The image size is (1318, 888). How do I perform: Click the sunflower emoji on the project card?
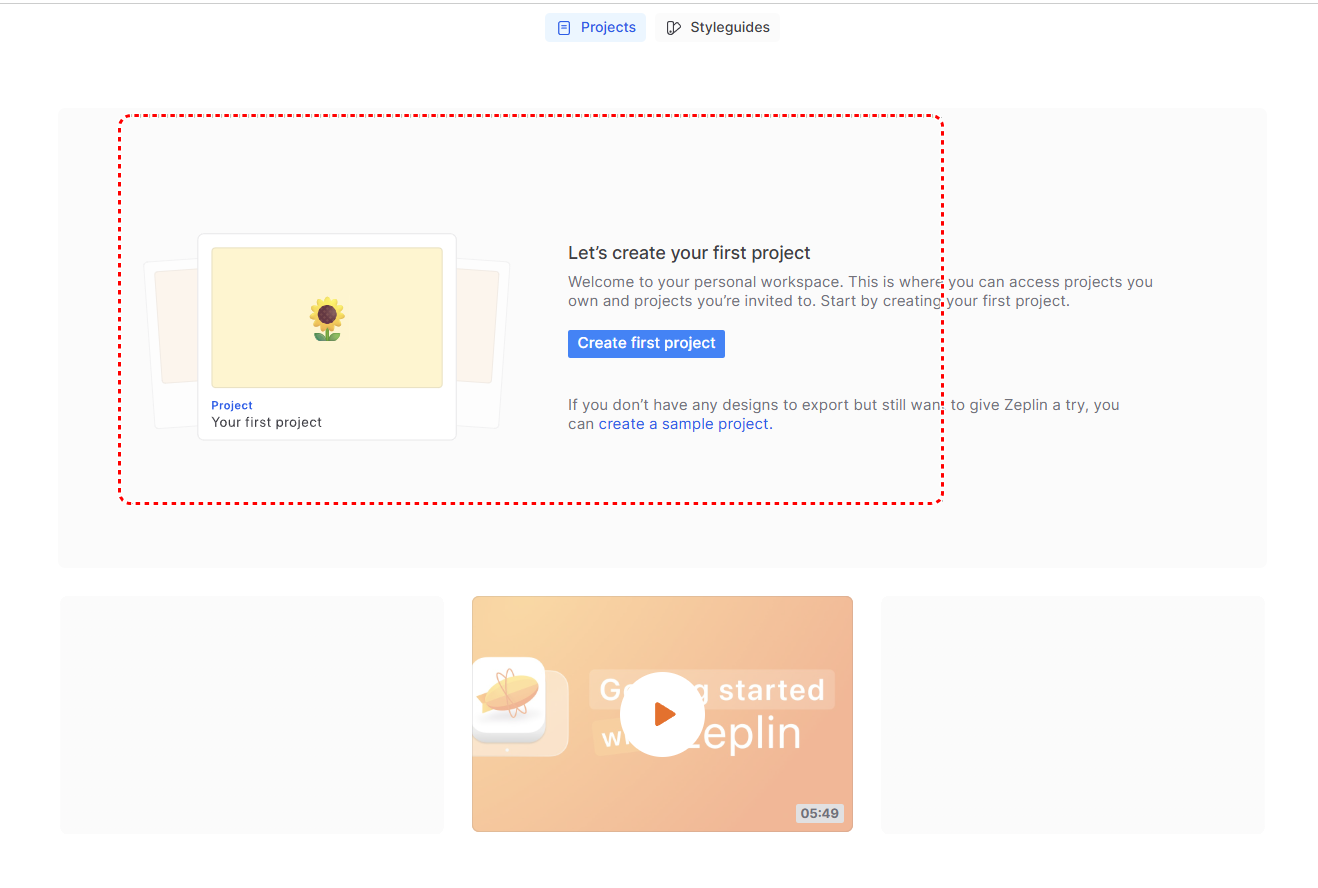[x=327, y=319]
